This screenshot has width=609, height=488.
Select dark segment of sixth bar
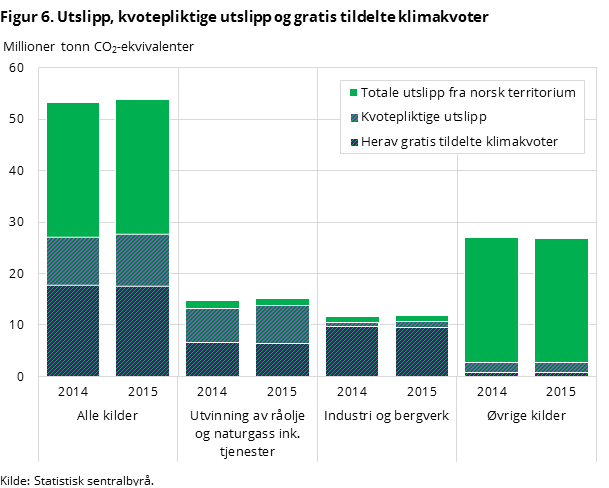click(x=422, y=352)
